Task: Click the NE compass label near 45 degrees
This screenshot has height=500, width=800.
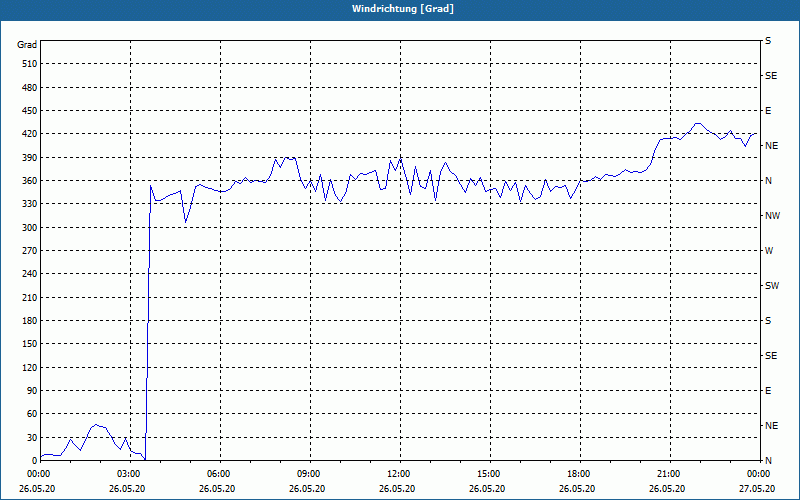Action: coord(771,426)
